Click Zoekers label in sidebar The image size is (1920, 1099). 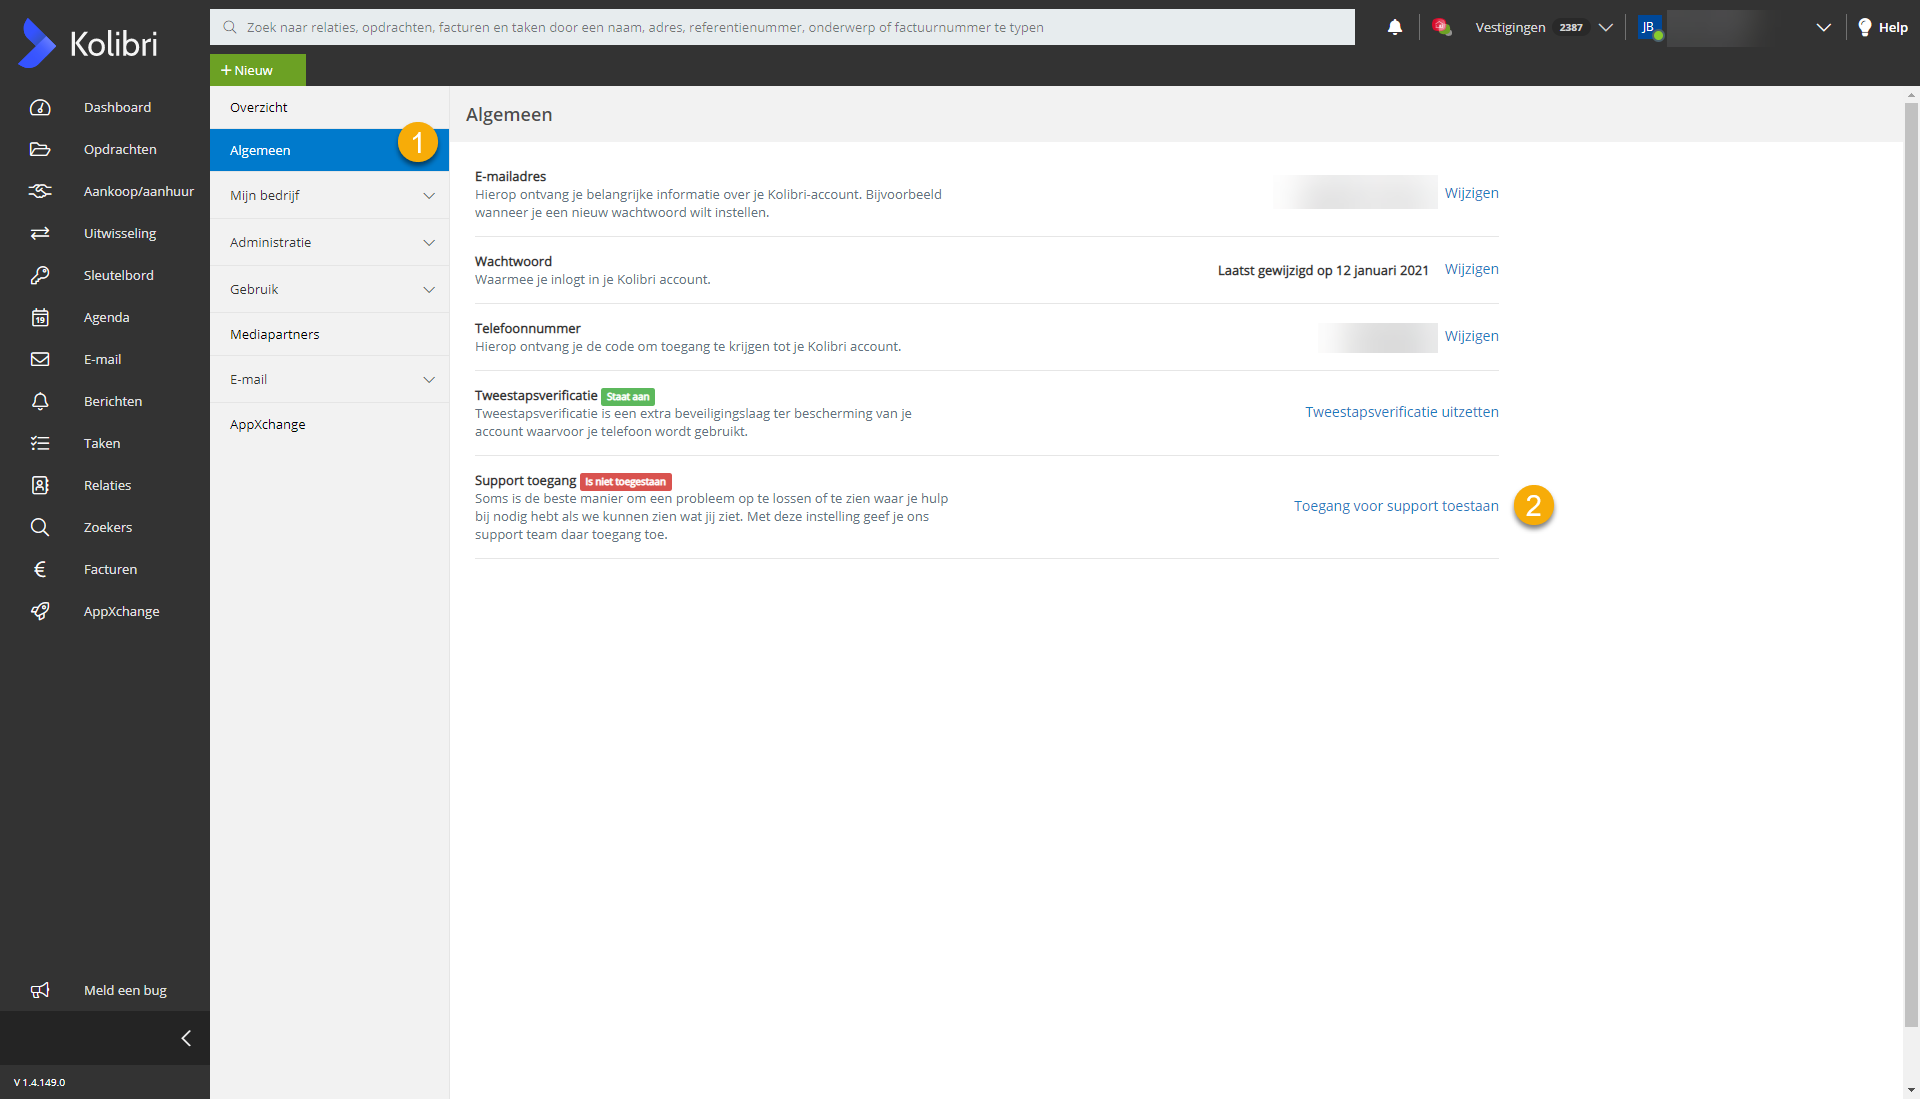(x=108, y=527)
